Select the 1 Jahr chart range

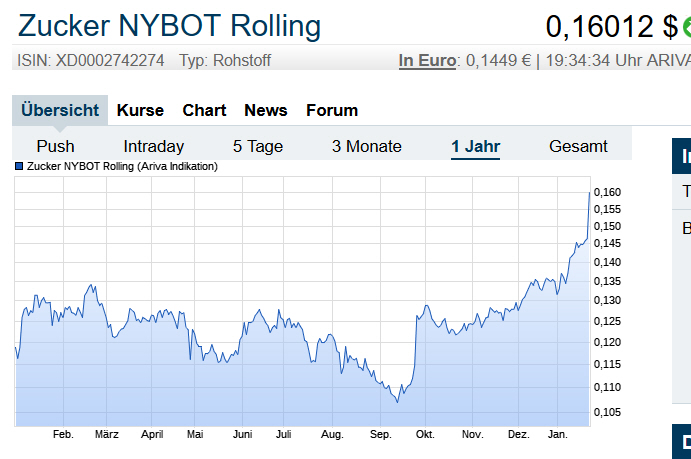(x=476, y=146)
